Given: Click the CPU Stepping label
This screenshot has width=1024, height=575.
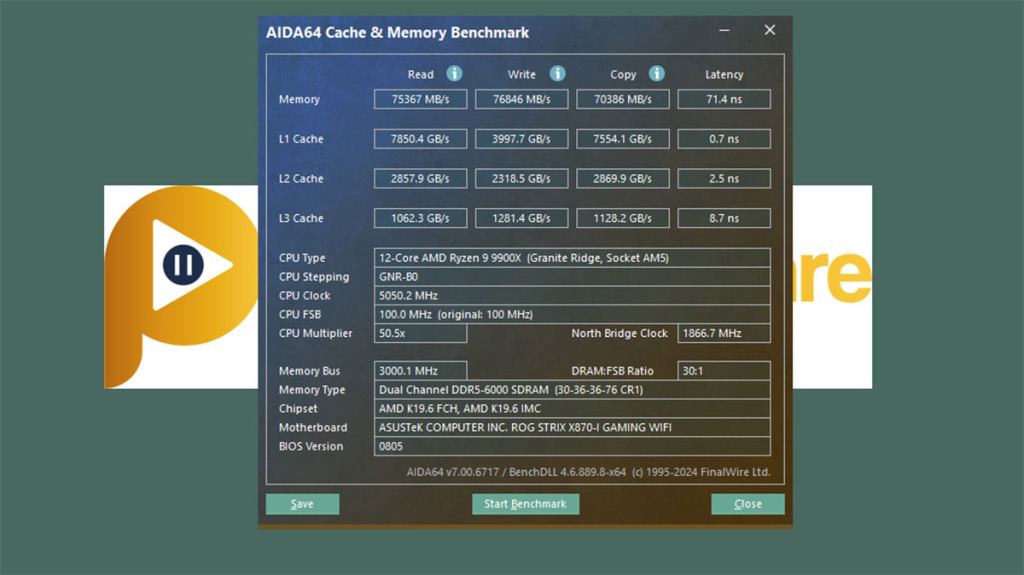Looking at the screenshot, I should pos(314,277).
